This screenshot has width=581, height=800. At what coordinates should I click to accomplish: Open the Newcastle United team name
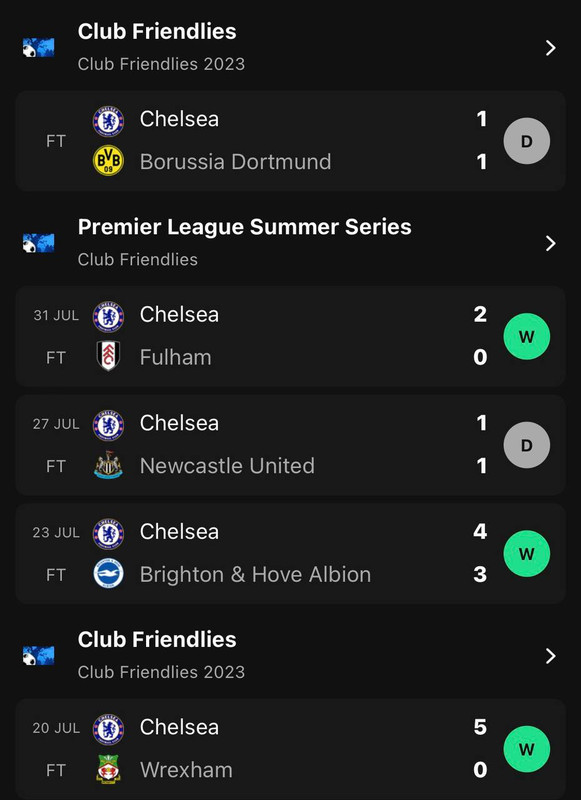(x=227, y=465)
